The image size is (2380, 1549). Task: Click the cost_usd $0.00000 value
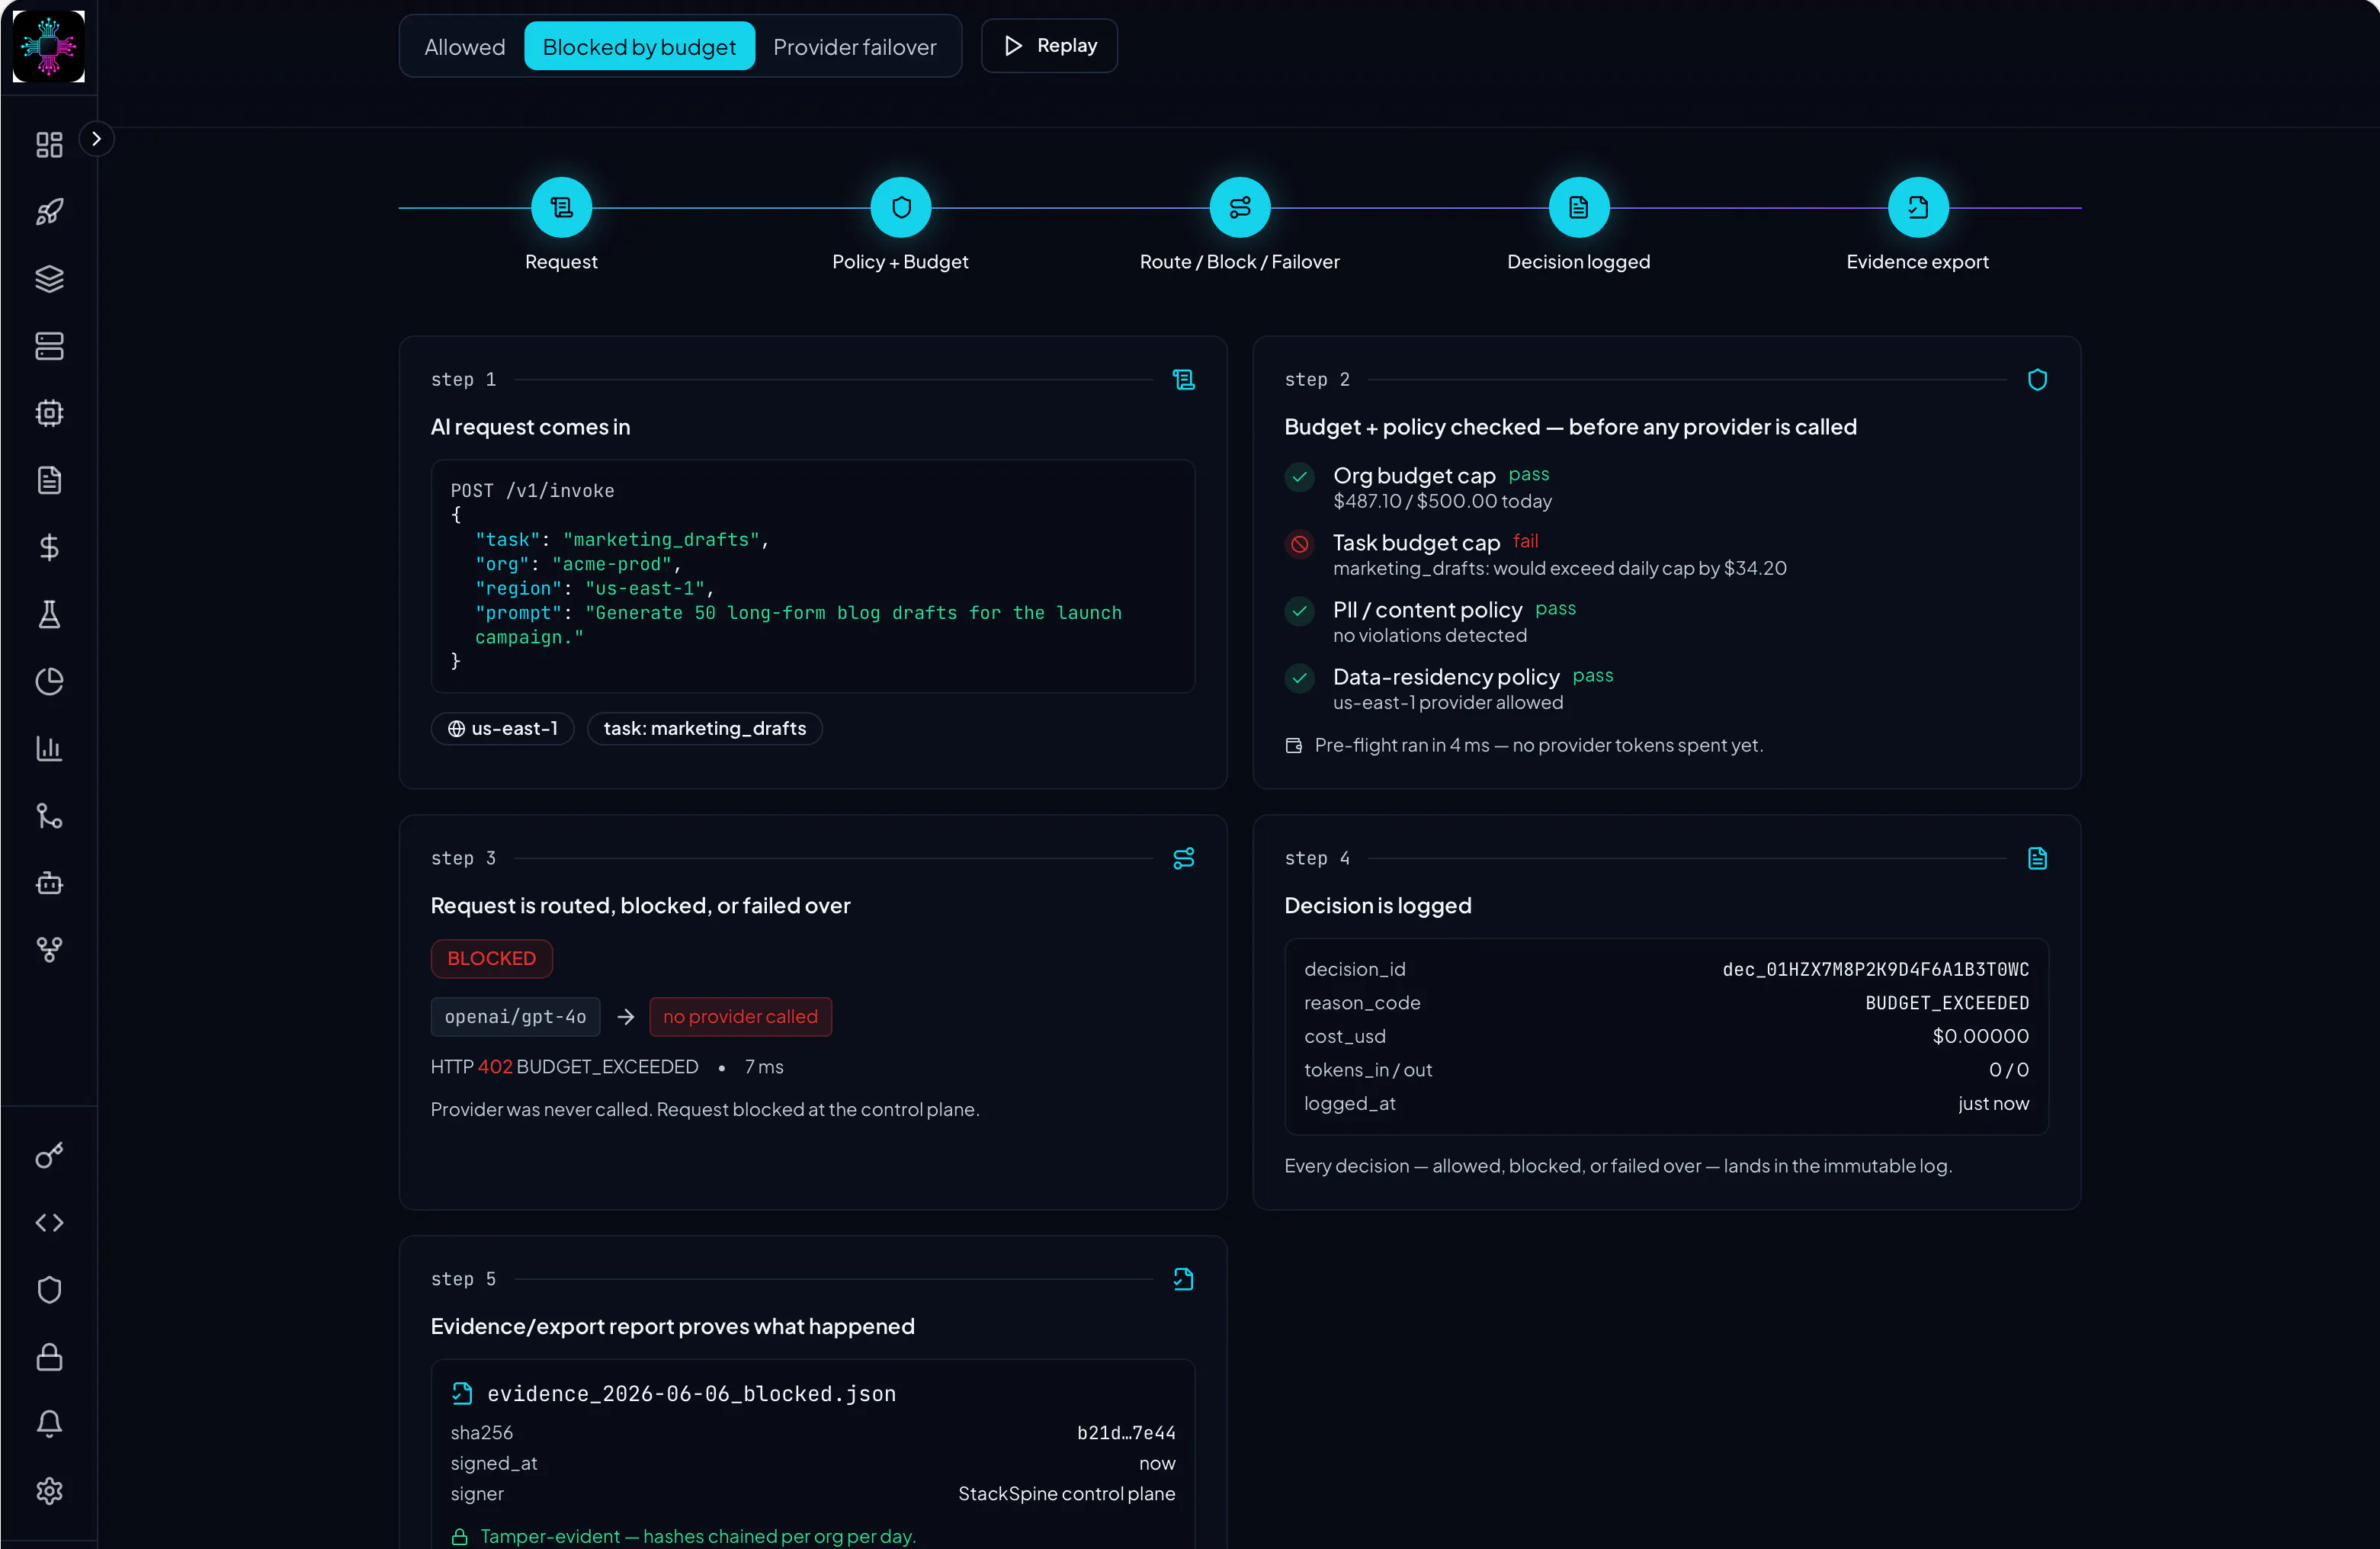1980,1037
